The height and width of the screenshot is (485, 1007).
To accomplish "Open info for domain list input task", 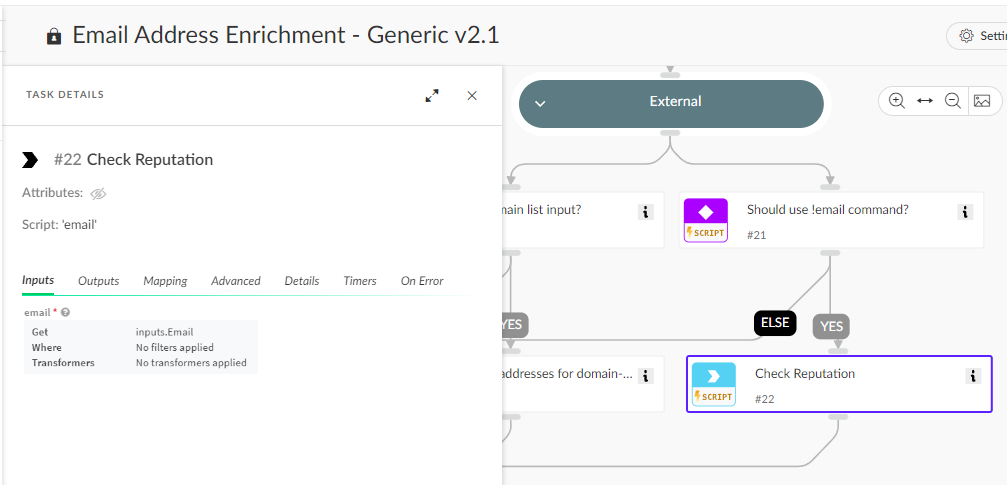I will pos(645,212).
